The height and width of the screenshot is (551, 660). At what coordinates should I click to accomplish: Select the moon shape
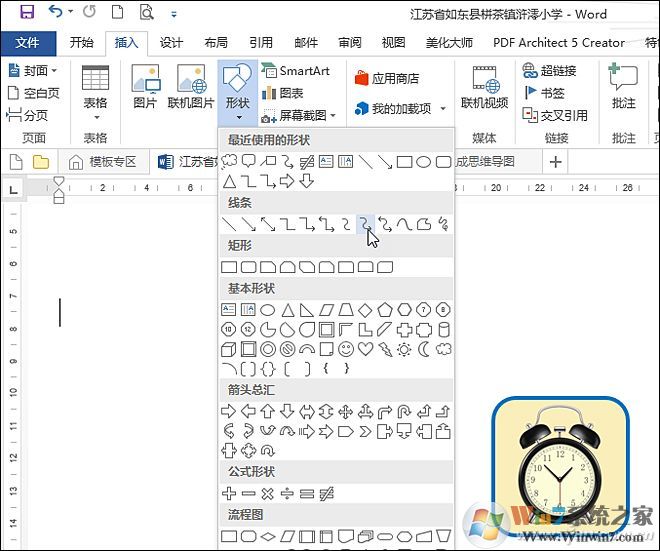[424, 349]
